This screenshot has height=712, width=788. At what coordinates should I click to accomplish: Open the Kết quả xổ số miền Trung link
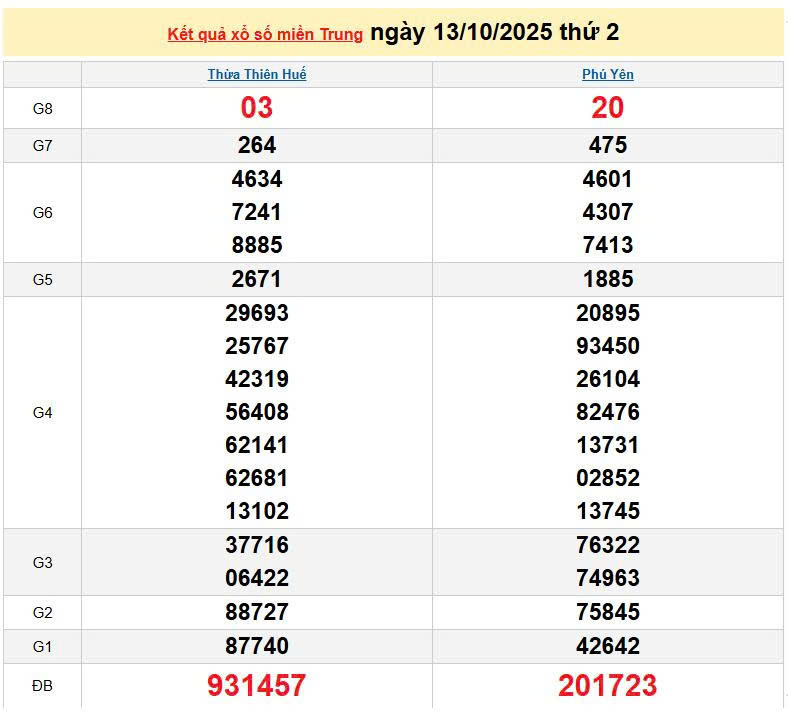(x=265, y=35)
